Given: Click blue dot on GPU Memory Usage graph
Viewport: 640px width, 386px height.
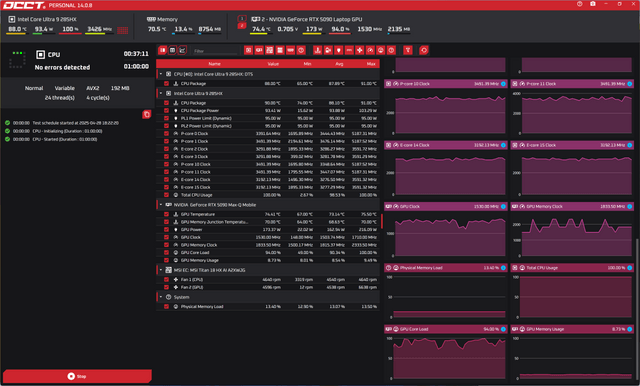Looking at the screenshot, I should point(629,329).
